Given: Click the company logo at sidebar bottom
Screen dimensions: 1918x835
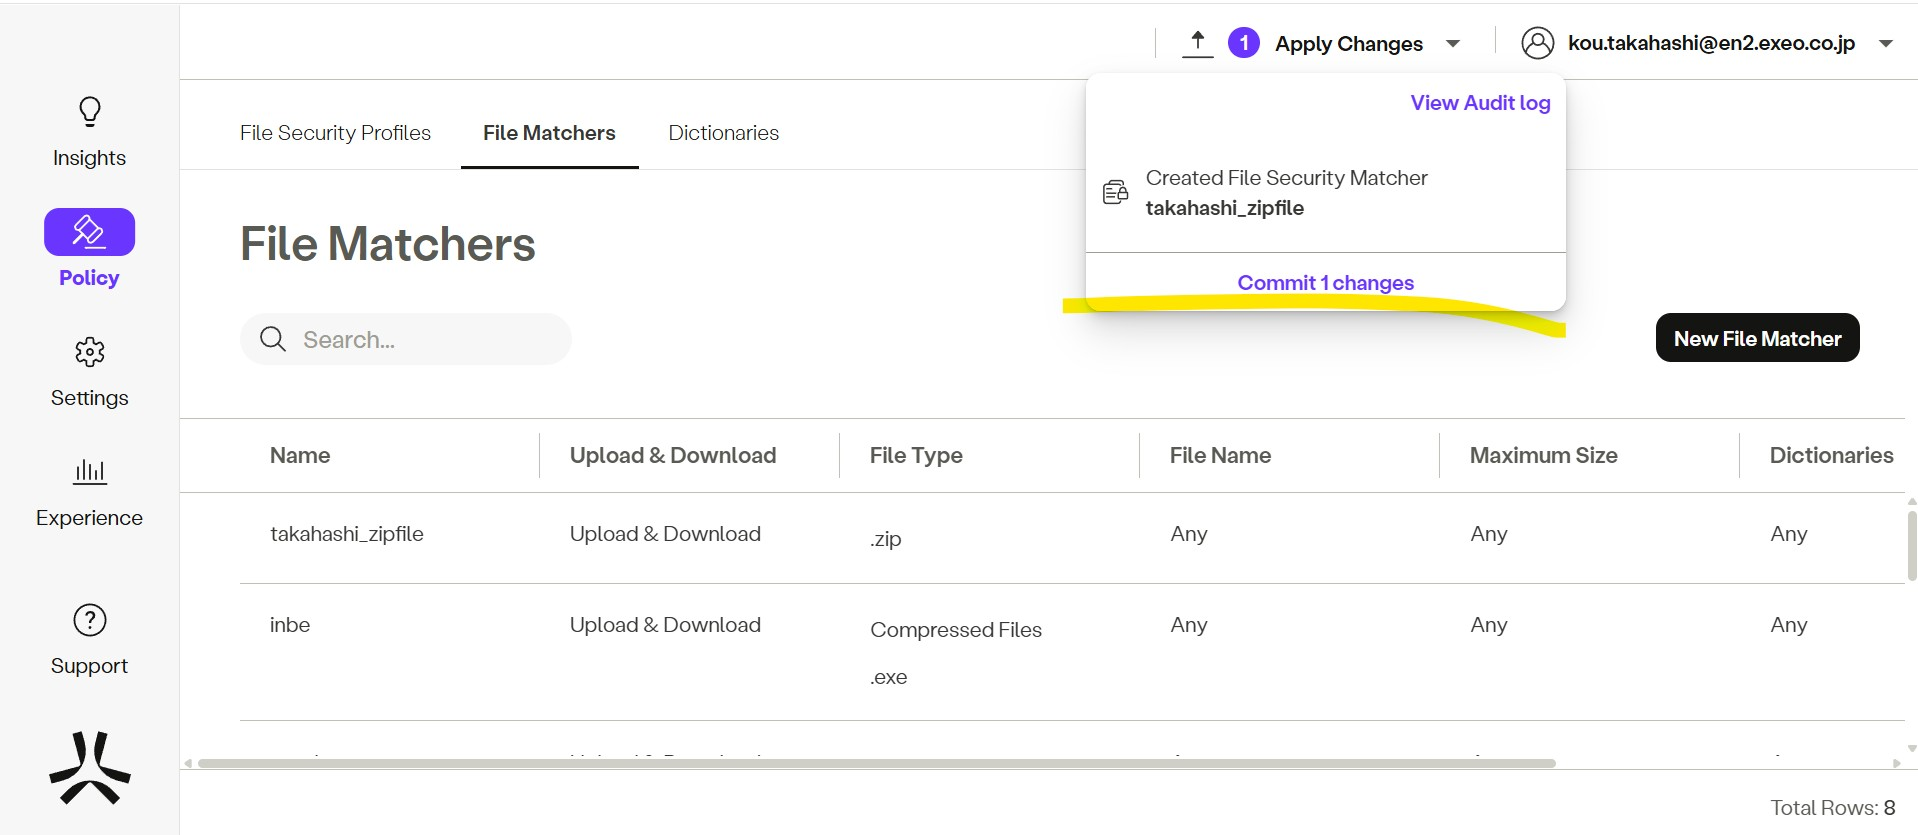Looking at the screenshot, I should pyautogui.click(x=90, y=768).
